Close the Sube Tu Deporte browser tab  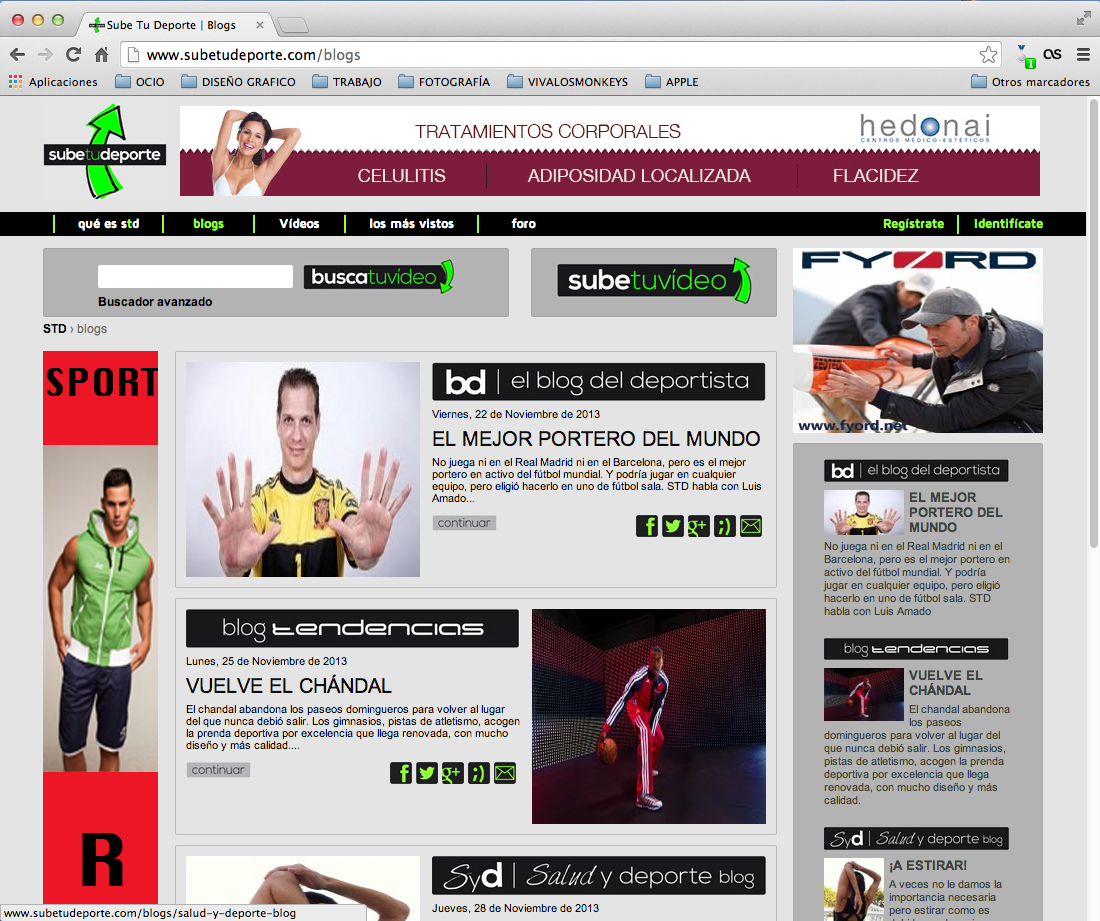[260, 25]
